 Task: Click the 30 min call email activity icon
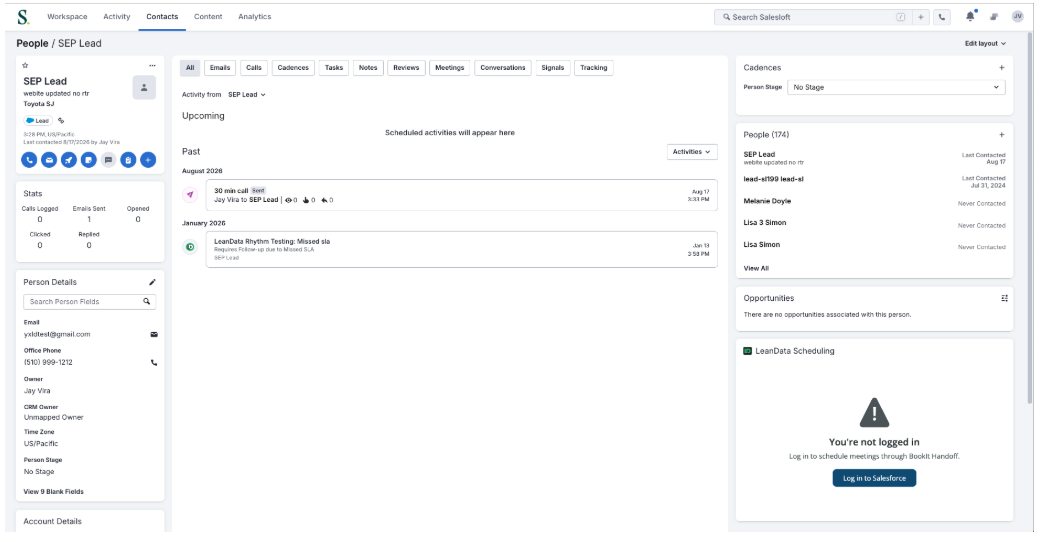(190, 195)
